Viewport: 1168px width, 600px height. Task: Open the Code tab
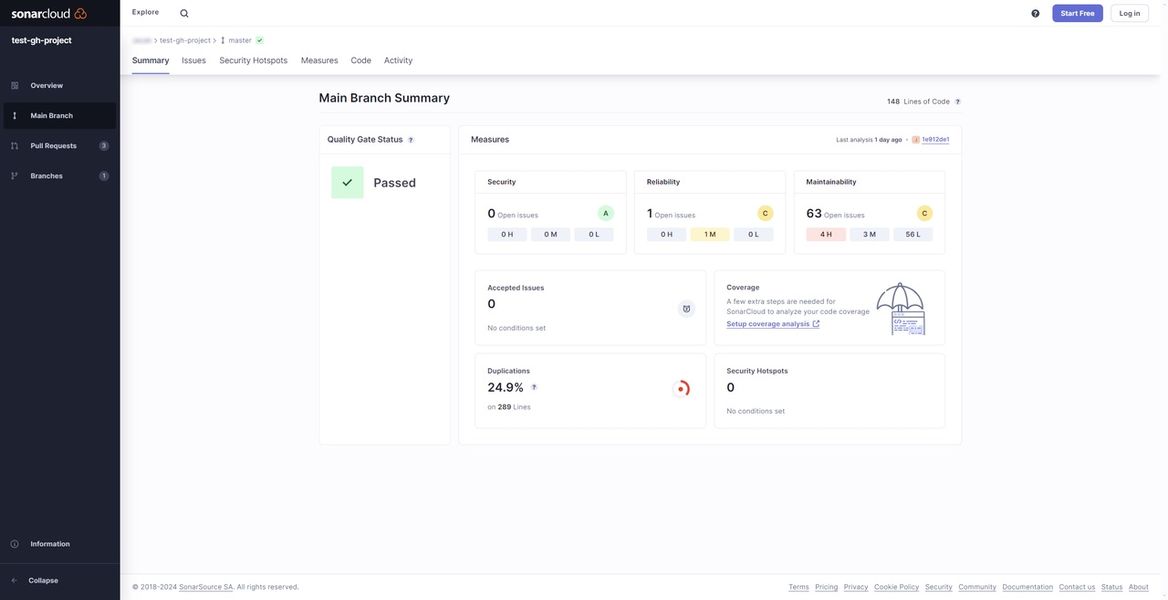tap(361, 60)
